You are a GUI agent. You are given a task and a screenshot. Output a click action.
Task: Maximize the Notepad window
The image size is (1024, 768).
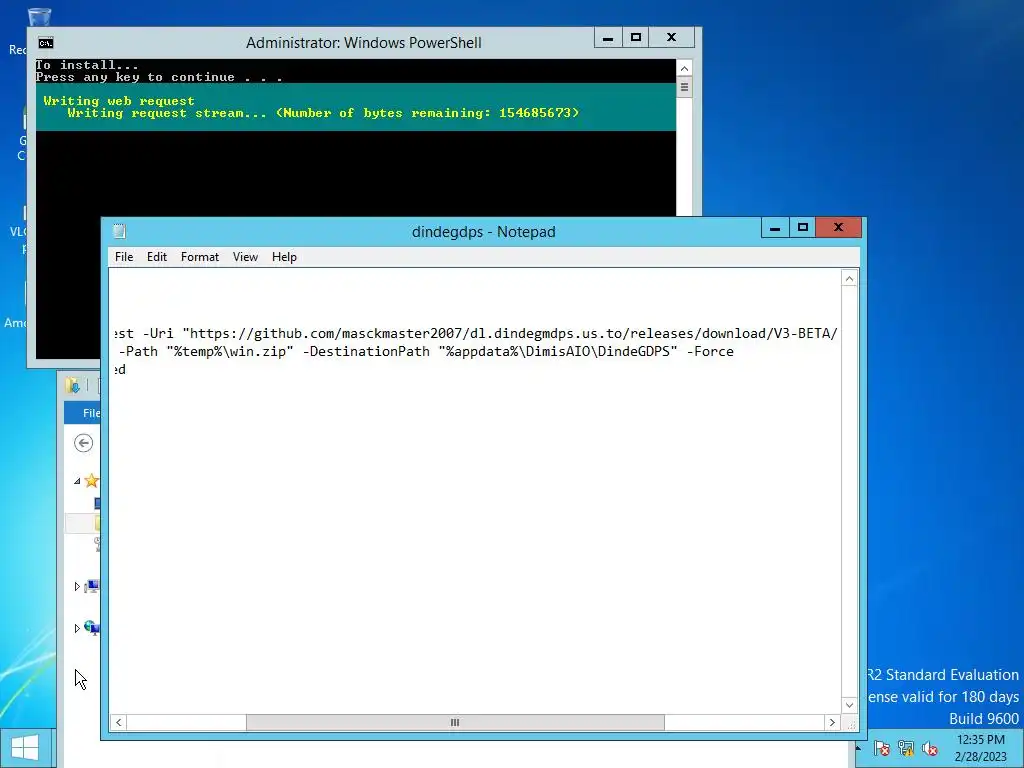(x=803, y=227)
